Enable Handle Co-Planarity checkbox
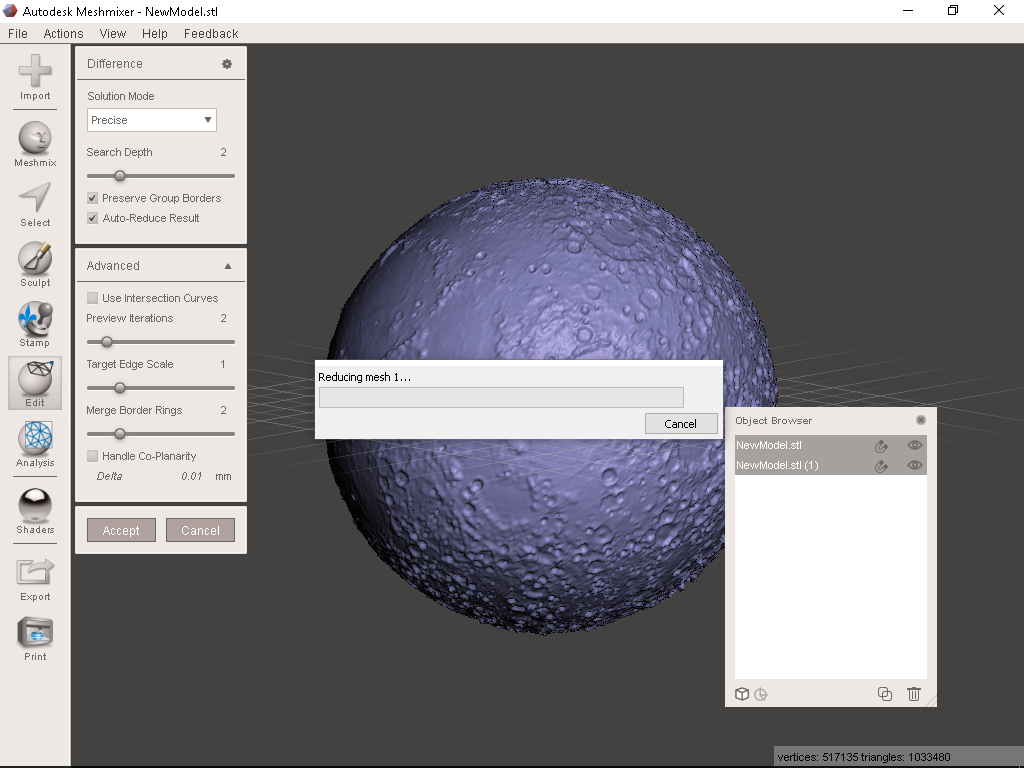 93,456
